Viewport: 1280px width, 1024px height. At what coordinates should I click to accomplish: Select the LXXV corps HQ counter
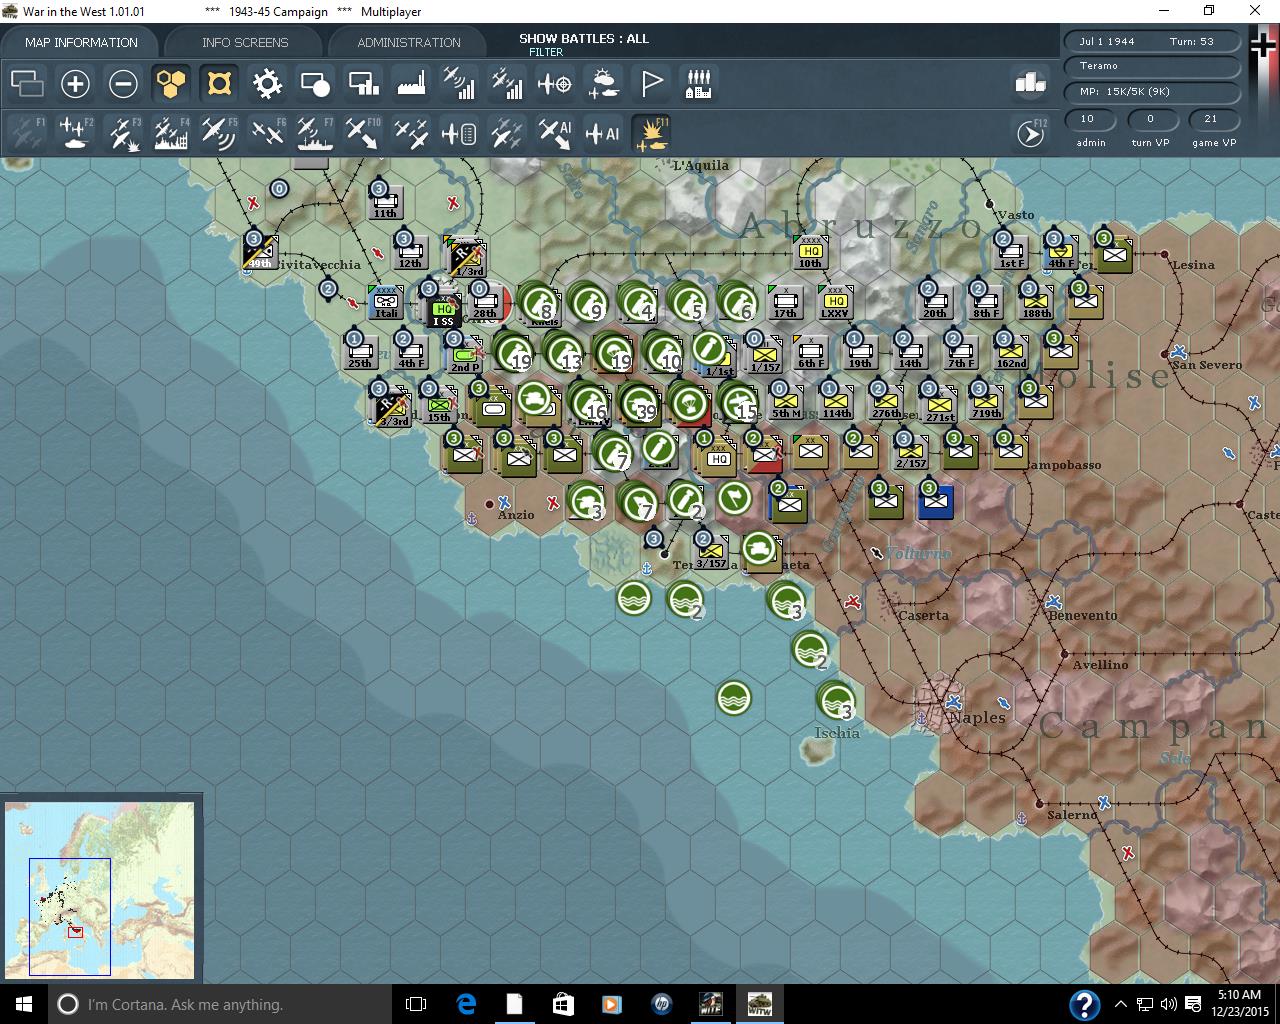click(x=835, y=302)
